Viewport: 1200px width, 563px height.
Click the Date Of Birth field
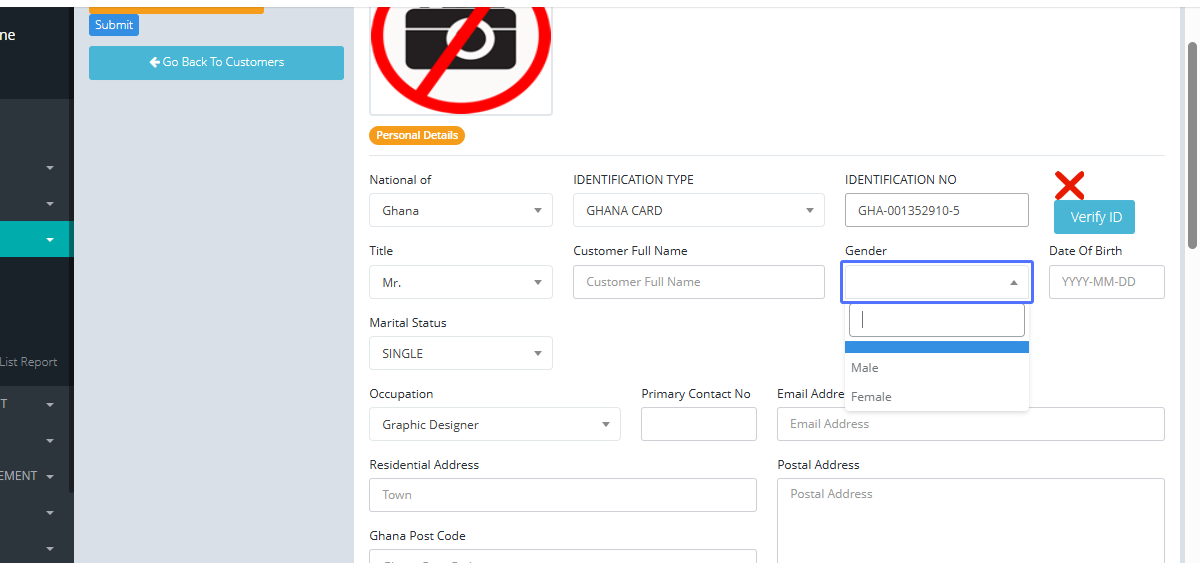(x=1106, y=282)
